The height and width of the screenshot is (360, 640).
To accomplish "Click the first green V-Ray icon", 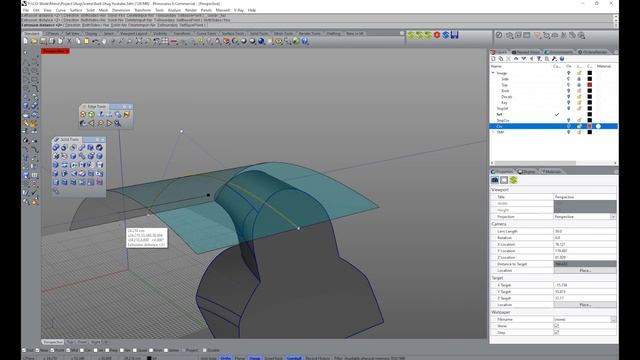I will (x=411, y=35).
